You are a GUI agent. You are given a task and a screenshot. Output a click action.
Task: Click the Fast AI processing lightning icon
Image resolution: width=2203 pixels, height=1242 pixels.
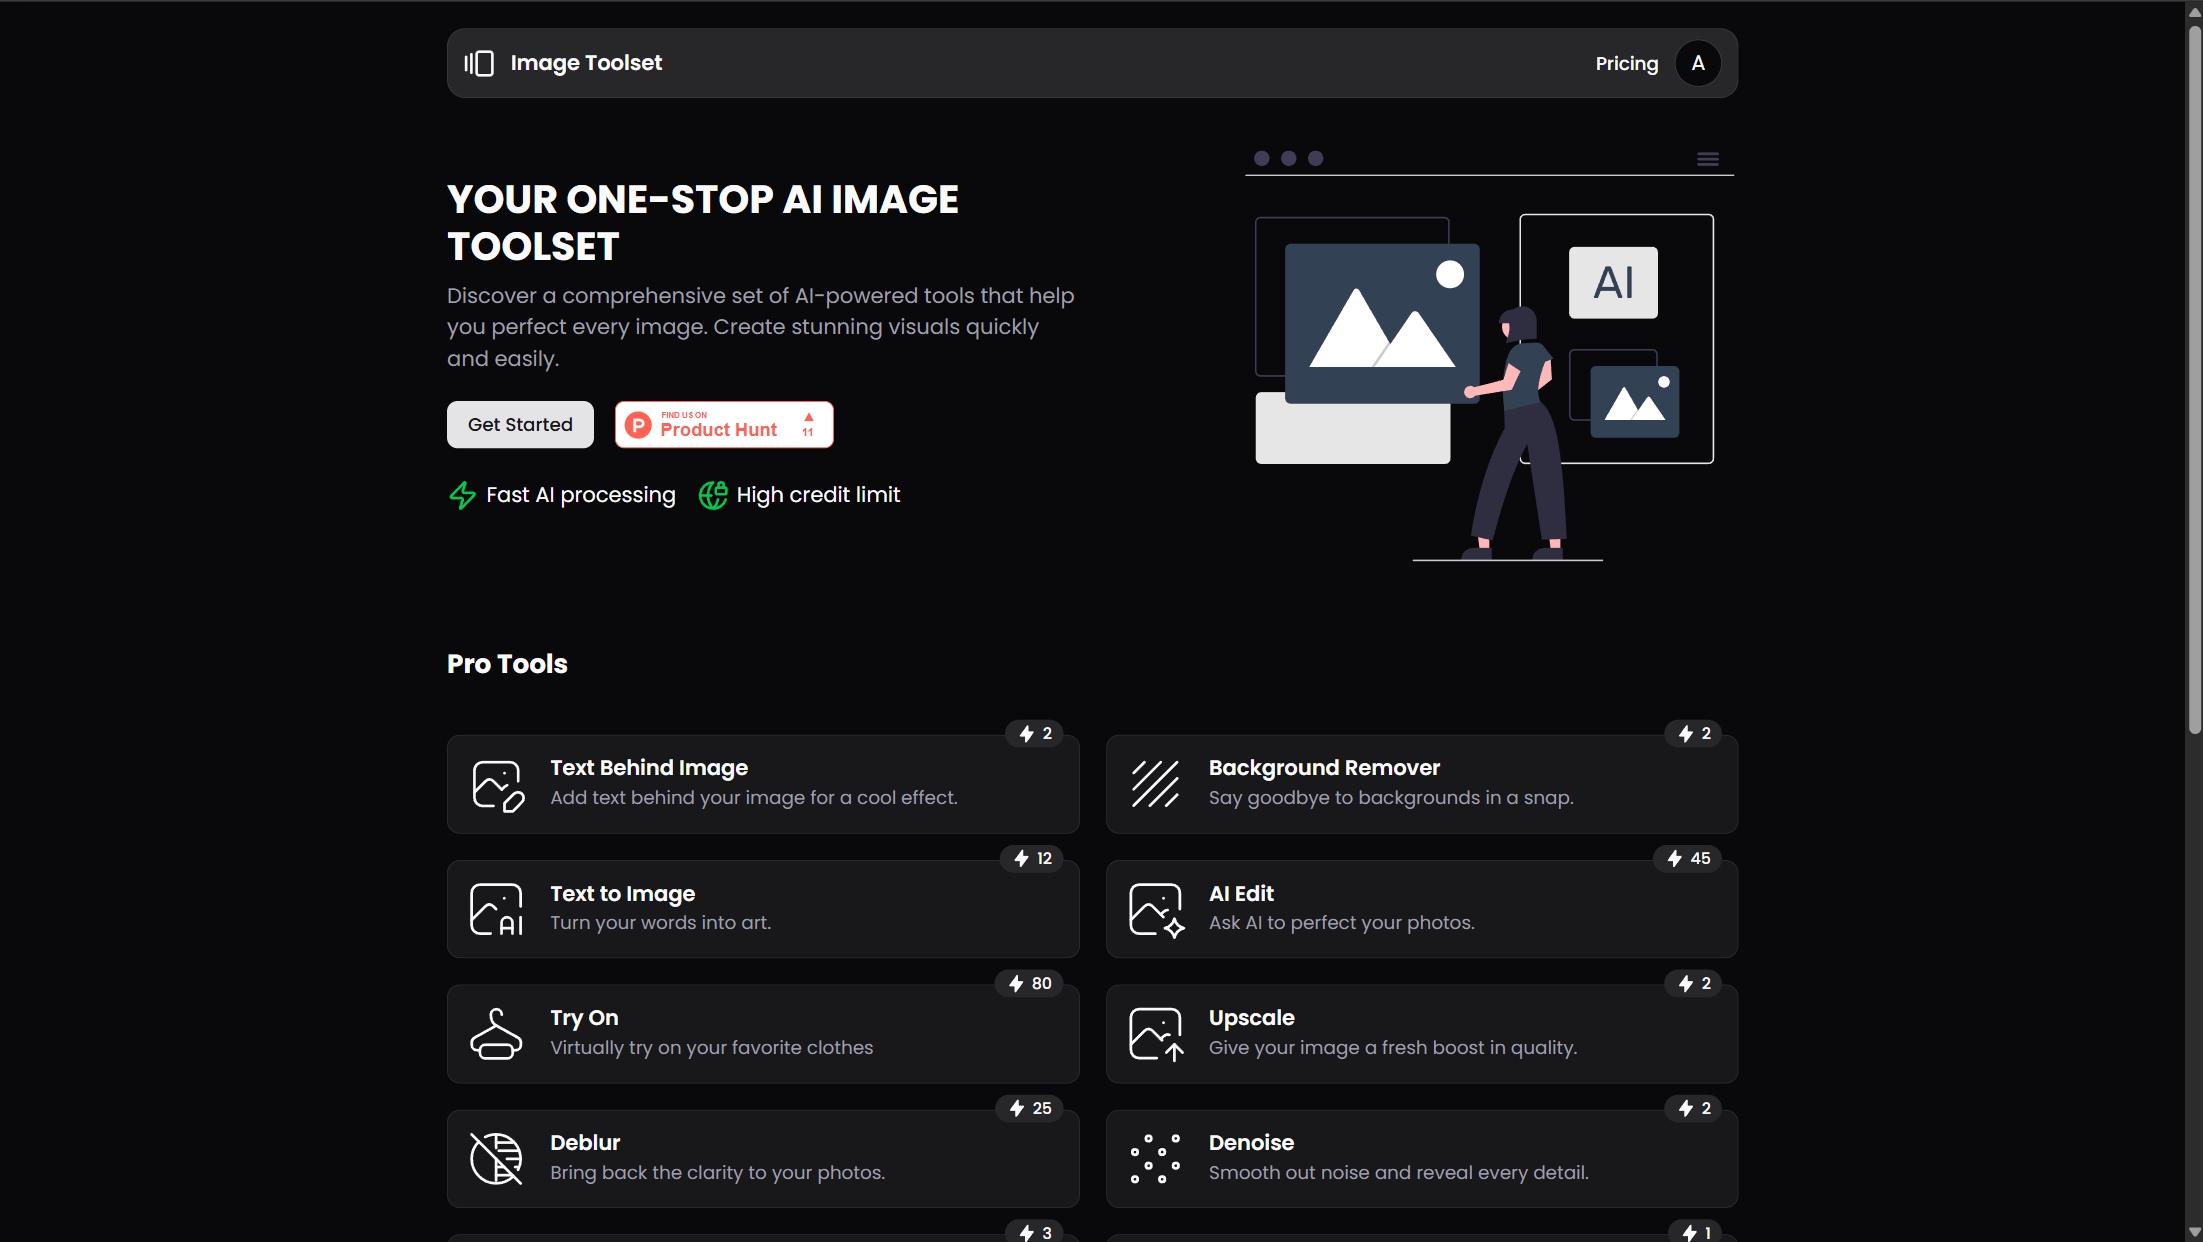(x=462, y=495)
